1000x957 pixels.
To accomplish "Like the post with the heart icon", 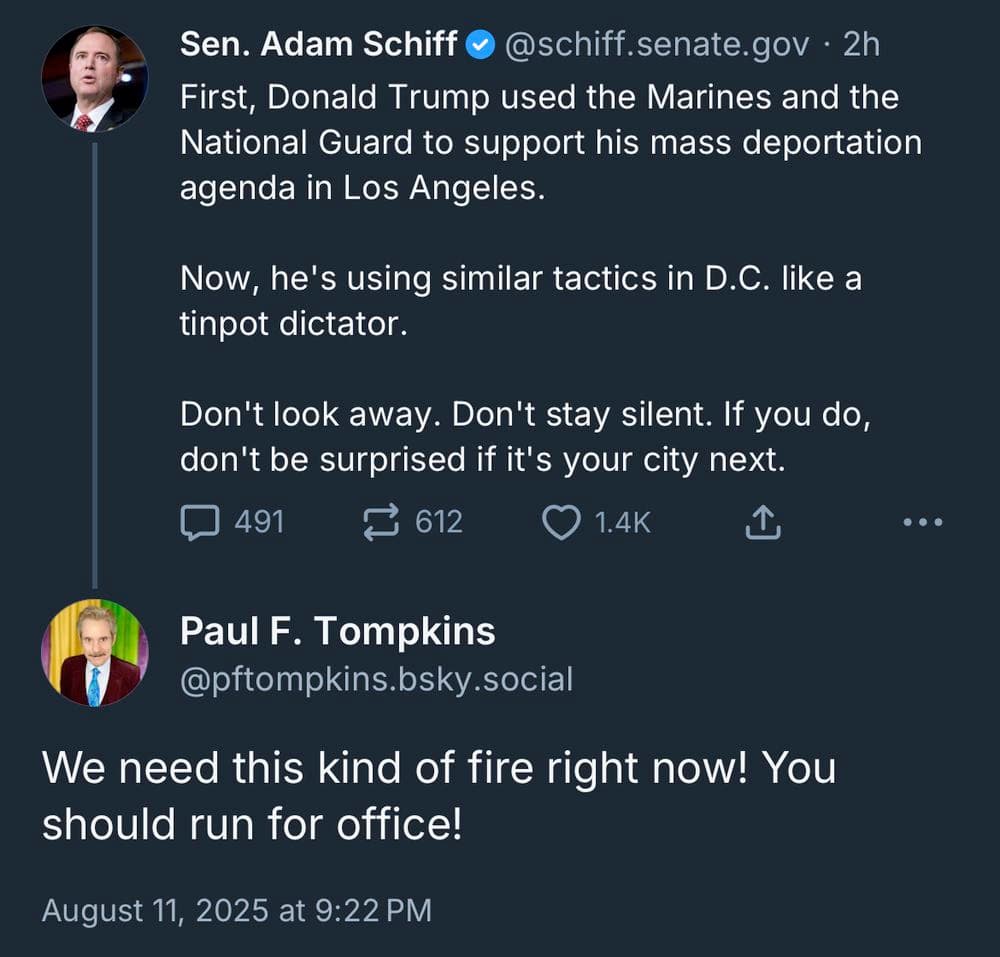I will pos(561,522).
